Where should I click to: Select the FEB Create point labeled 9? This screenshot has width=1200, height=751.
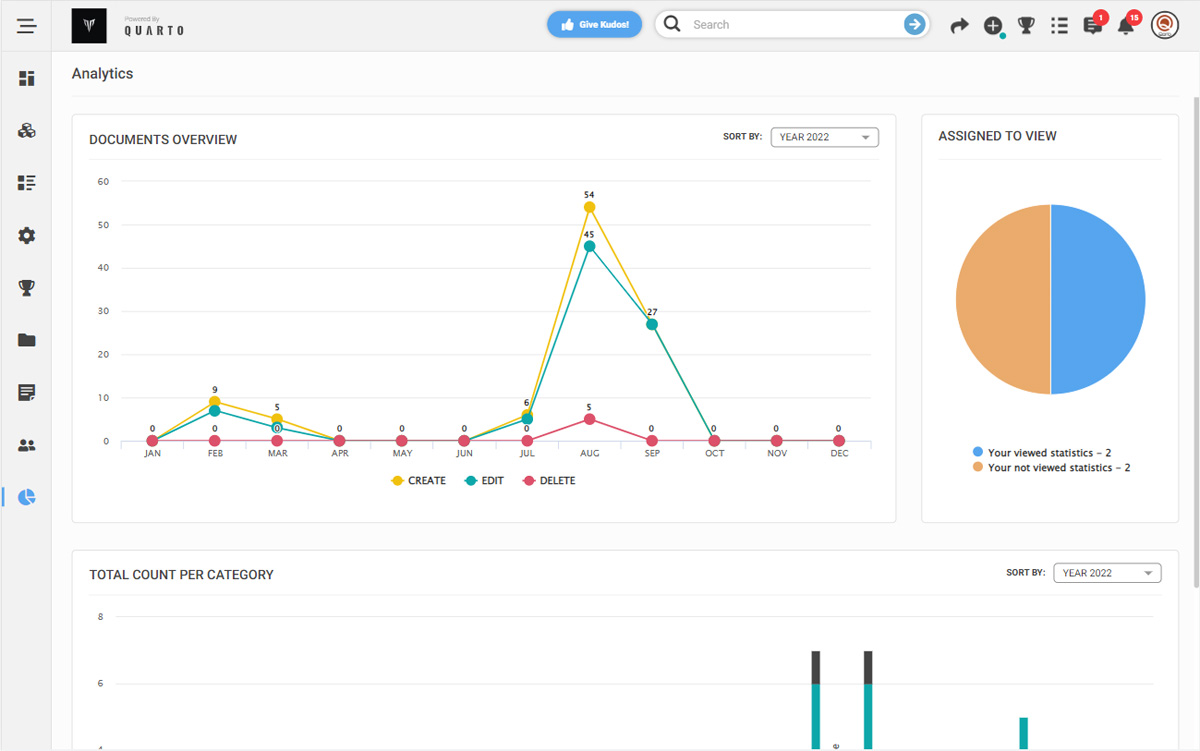215,402
